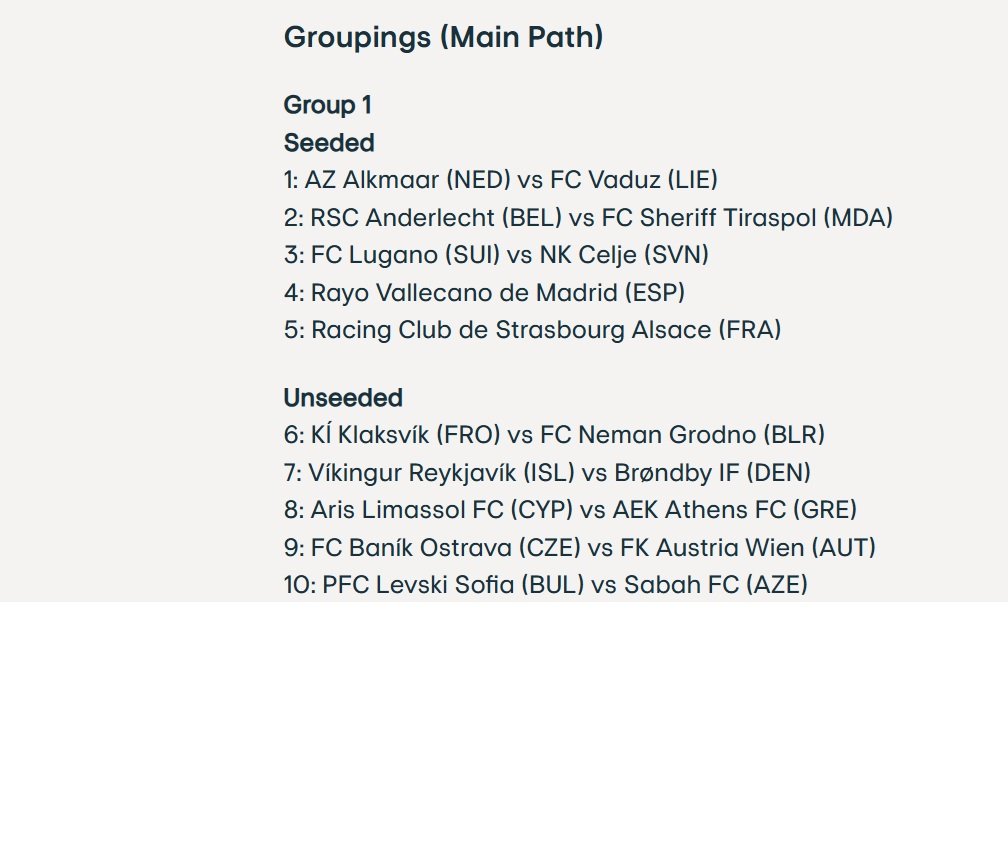Select the Group 1 heading
The image size is (1008, 860).
click(x=328, y=105)
